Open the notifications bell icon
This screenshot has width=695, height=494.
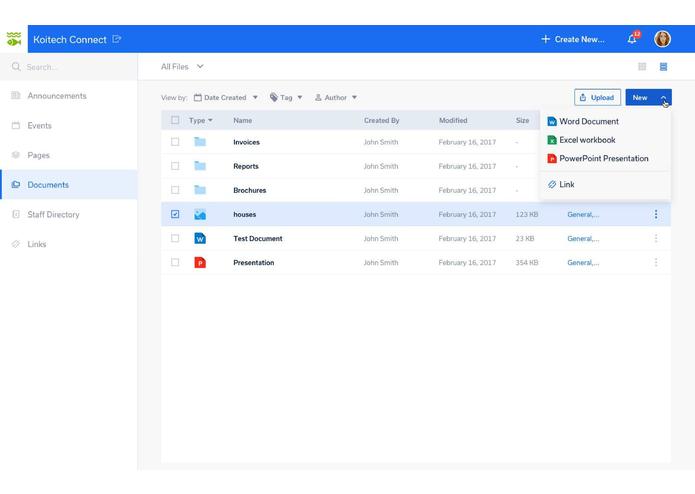tap(632, 39)
